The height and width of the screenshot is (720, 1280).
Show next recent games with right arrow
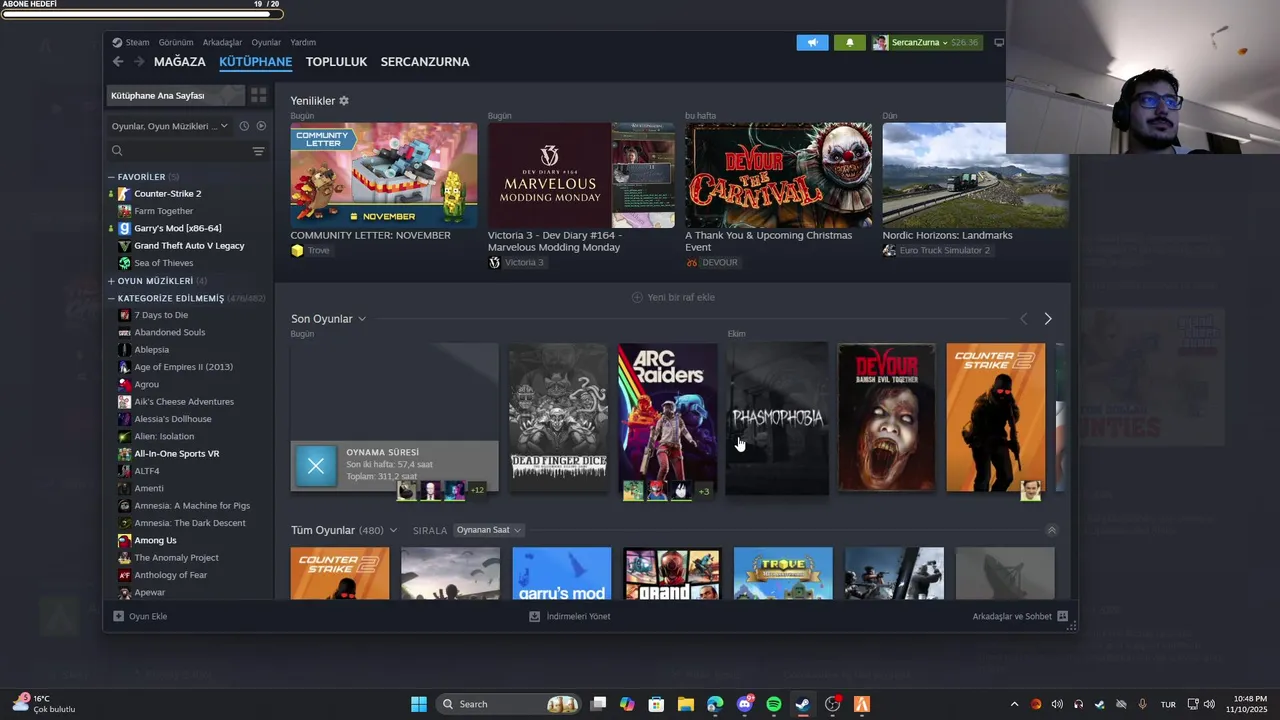[x=1047, y=319]
